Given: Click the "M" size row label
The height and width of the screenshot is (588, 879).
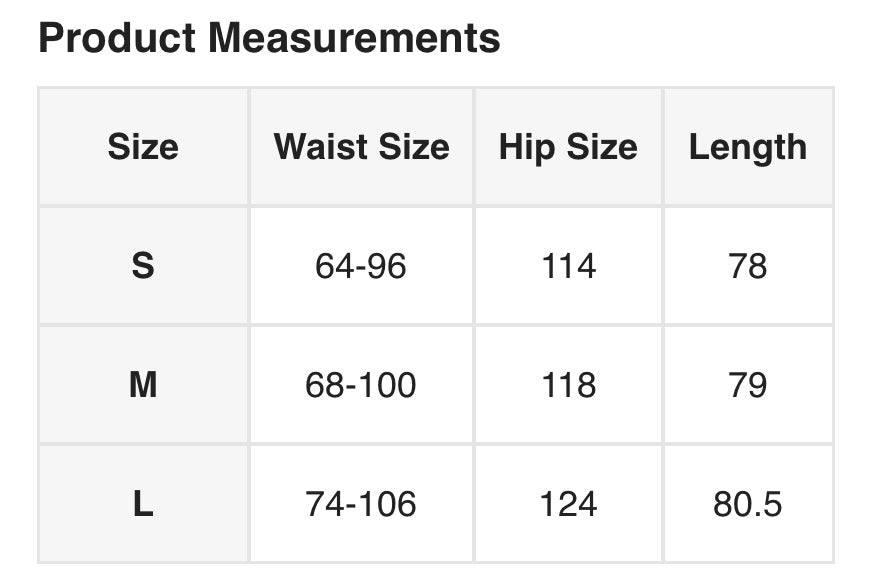Looking at the screenshot, I should 143,385.
